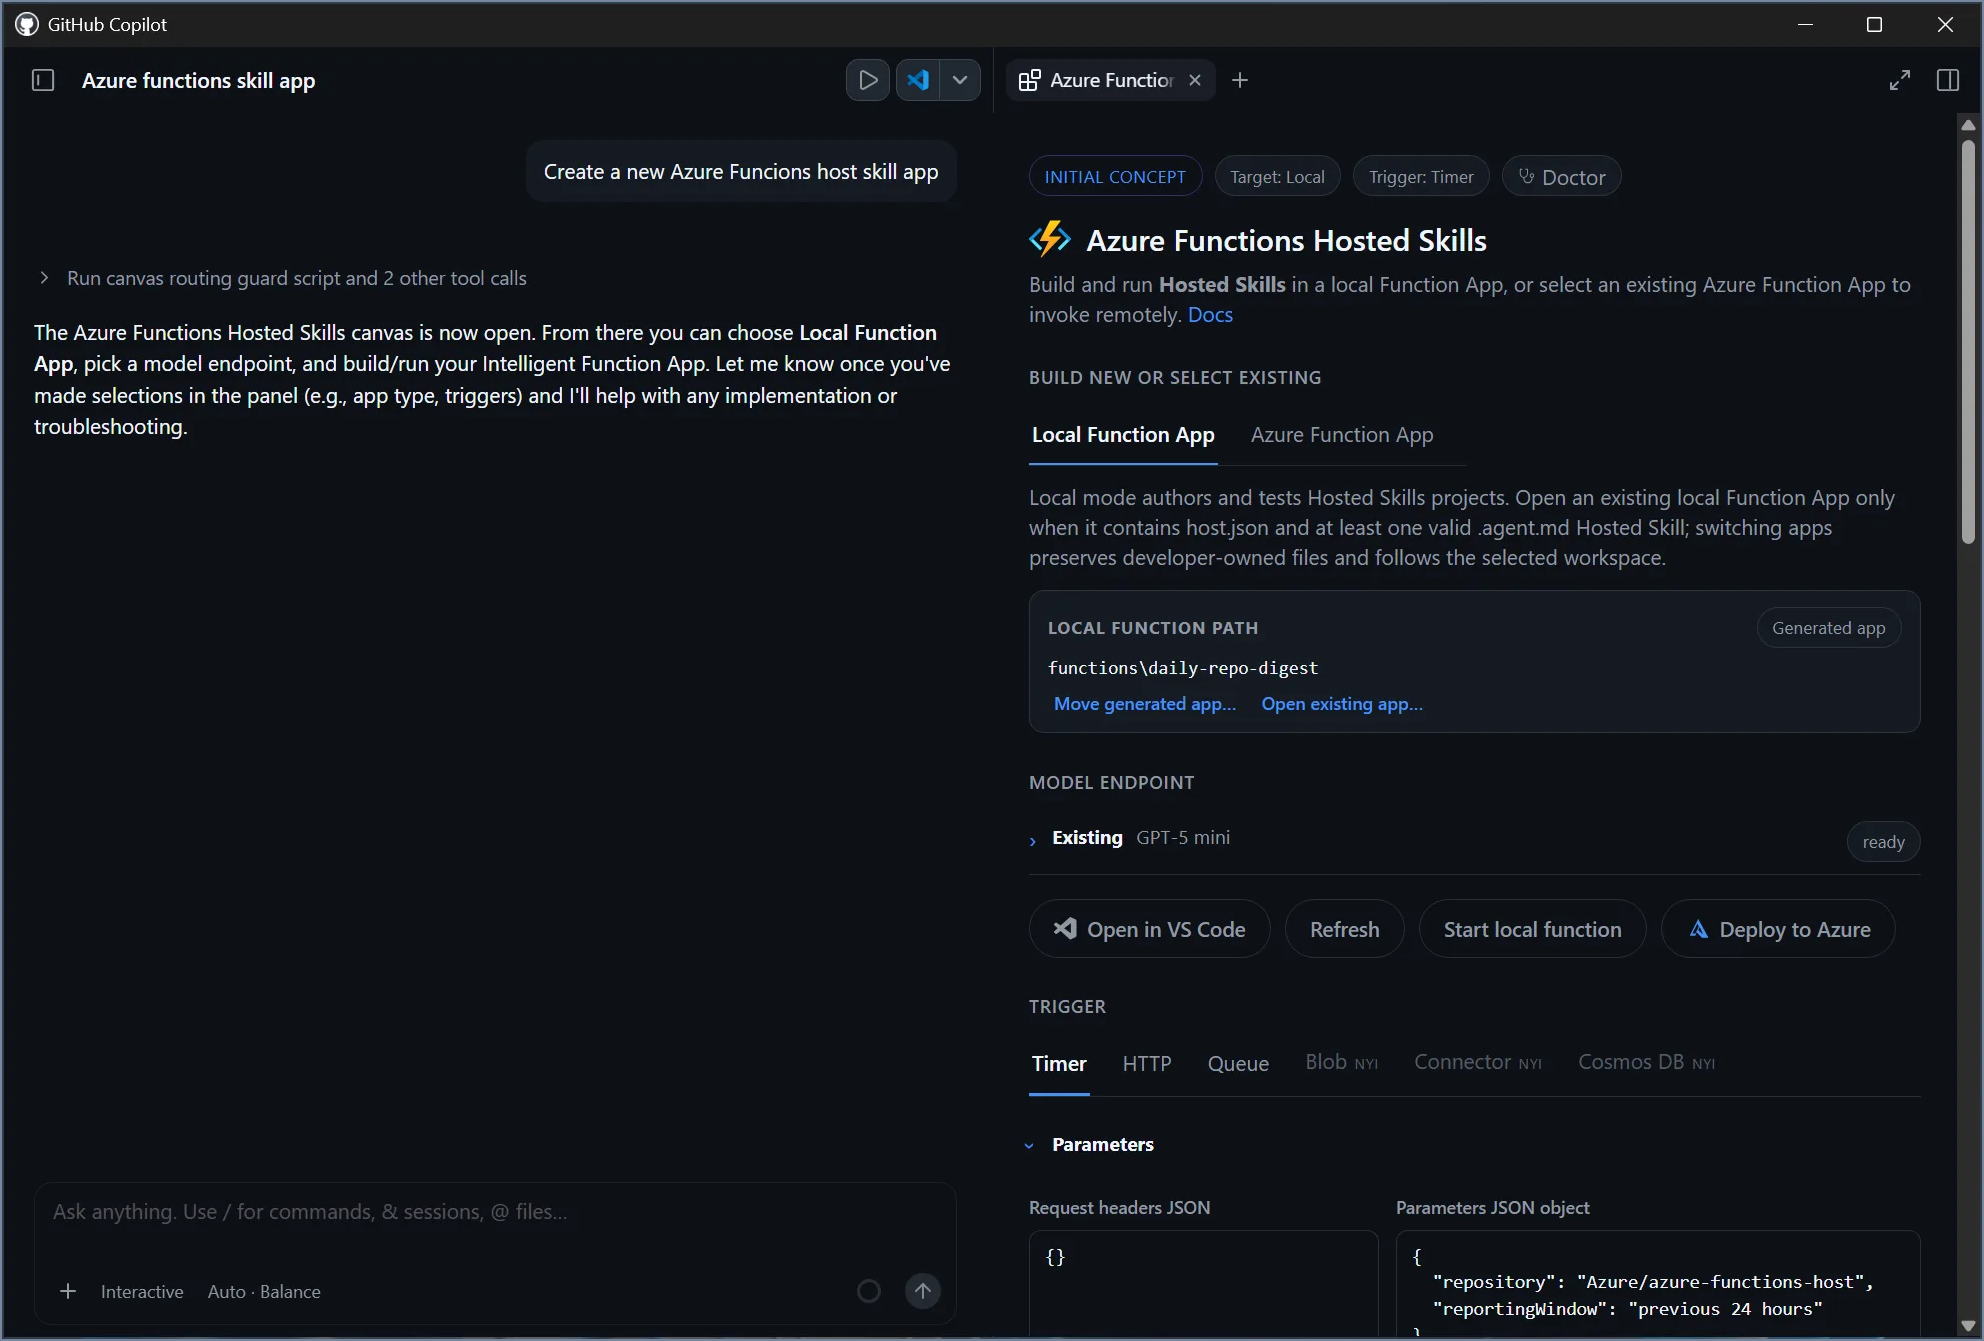Collapse the Parameters section
1984x1341 pixels.
pos(1092,1145)
